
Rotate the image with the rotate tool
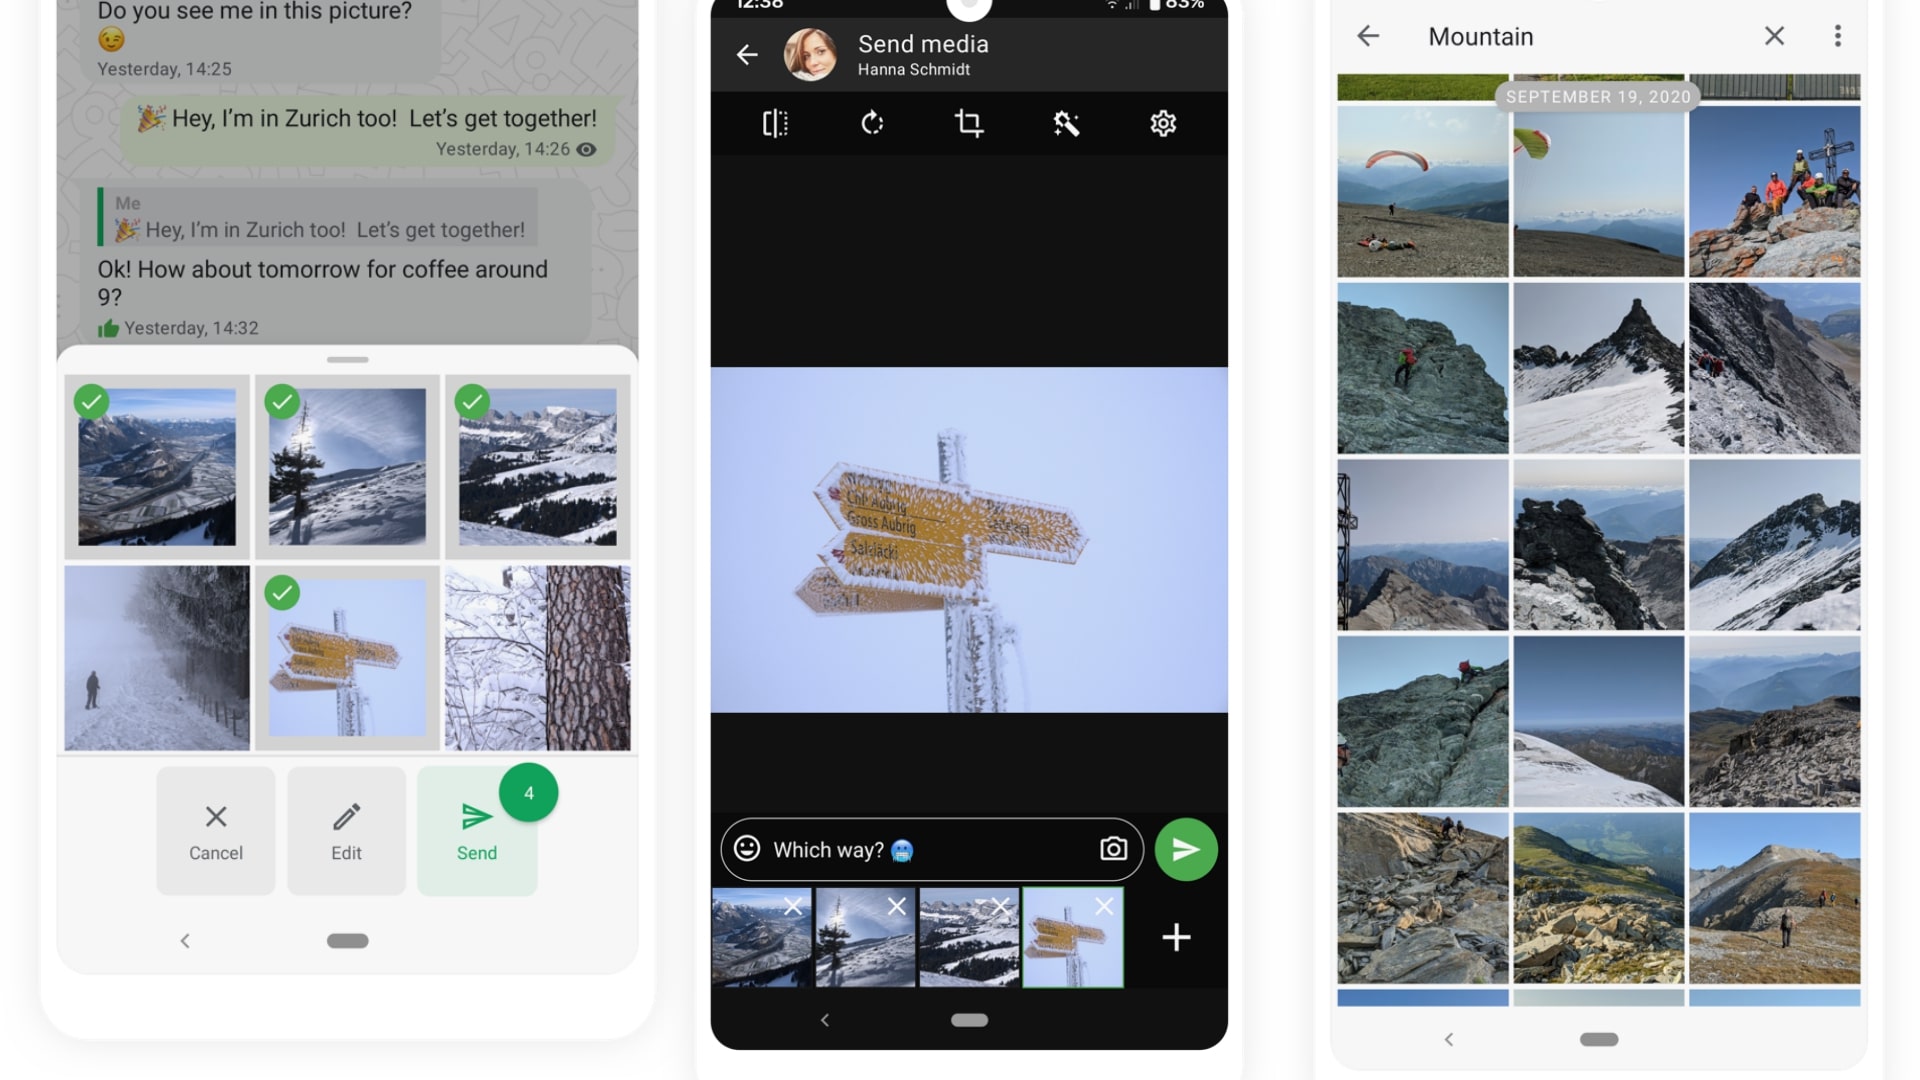pos(872,123)
